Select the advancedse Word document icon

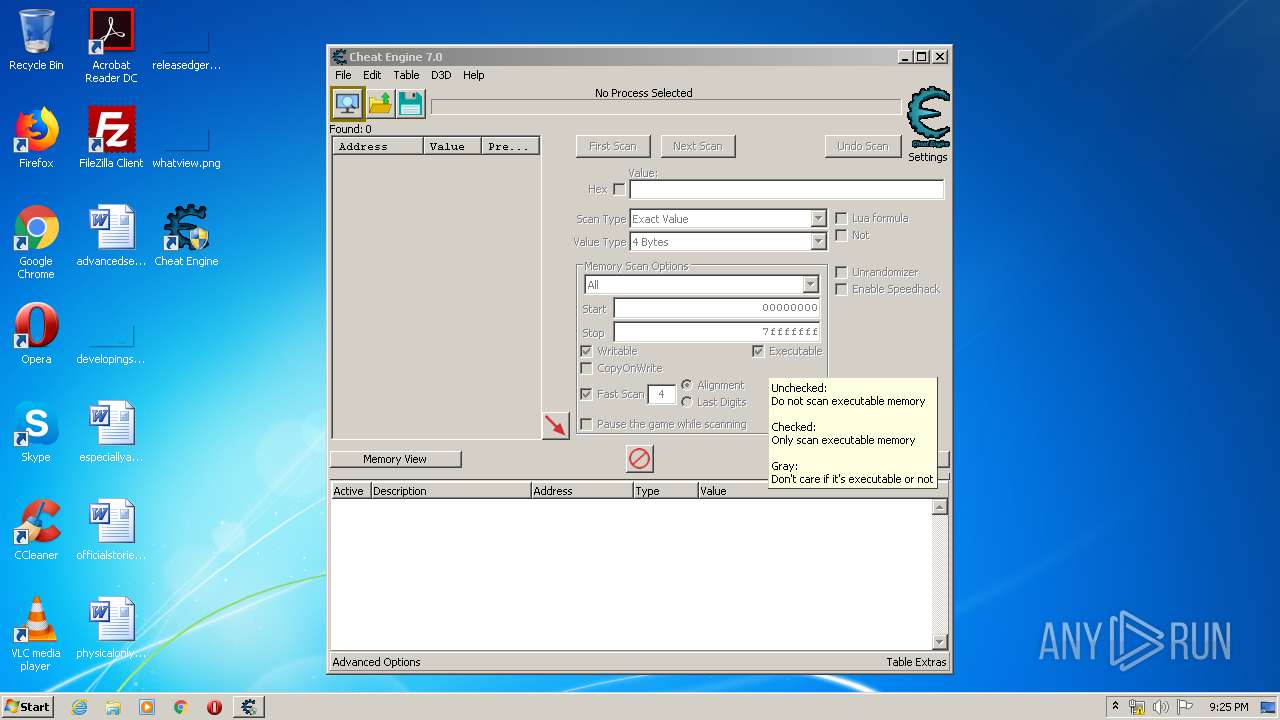coord(111,236)
